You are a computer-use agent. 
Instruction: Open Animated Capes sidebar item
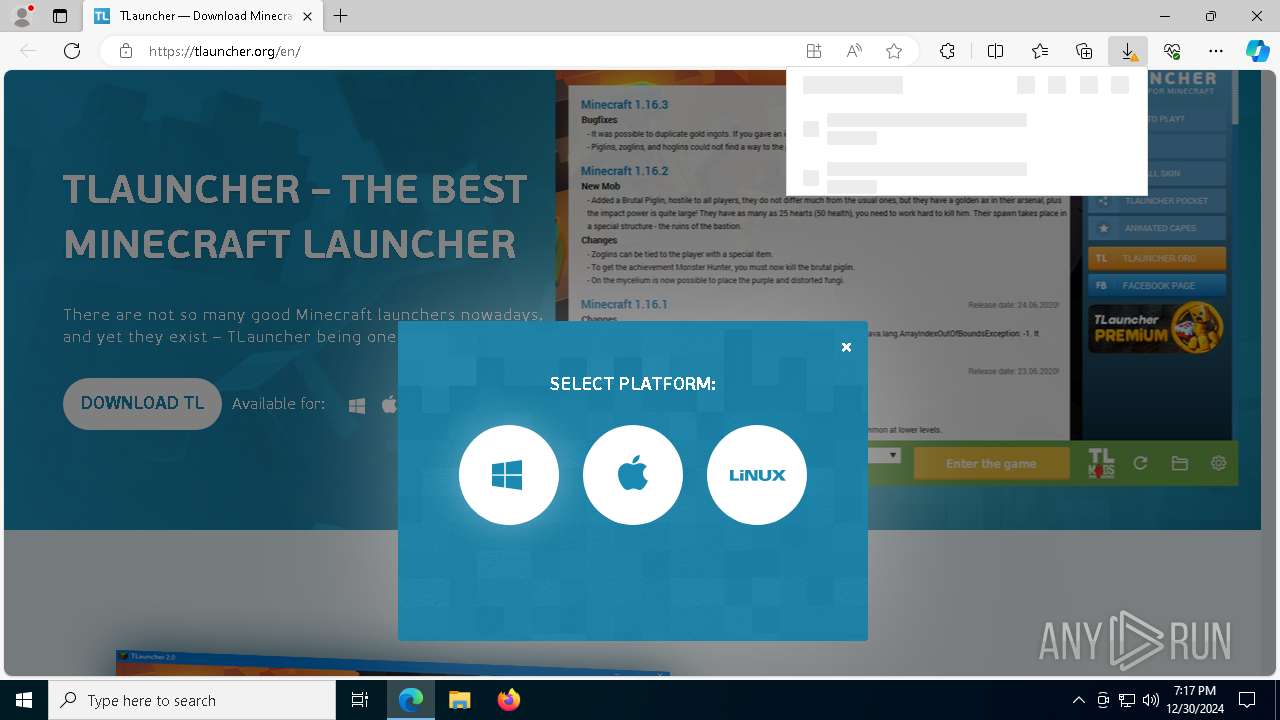tap(1157, 228)
